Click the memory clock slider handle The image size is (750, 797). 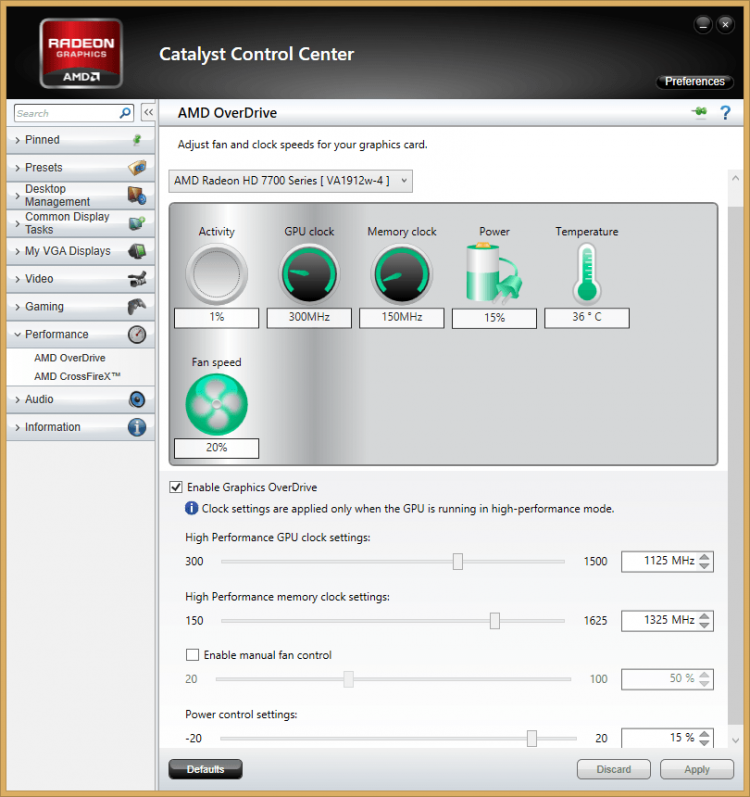point(495,621)
